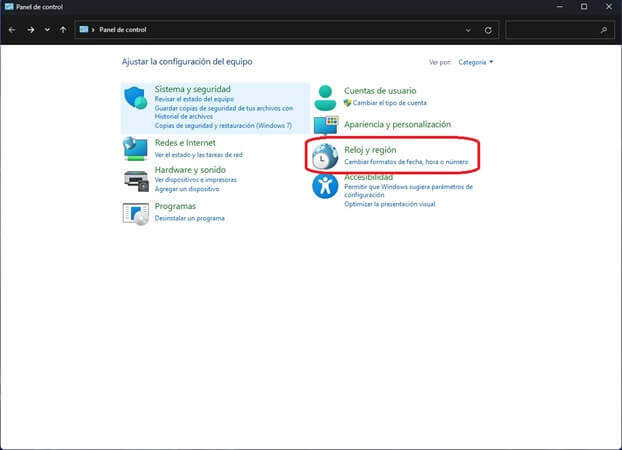
Task: Open Redes e Internet heading link
Action: tap(185, 143)
